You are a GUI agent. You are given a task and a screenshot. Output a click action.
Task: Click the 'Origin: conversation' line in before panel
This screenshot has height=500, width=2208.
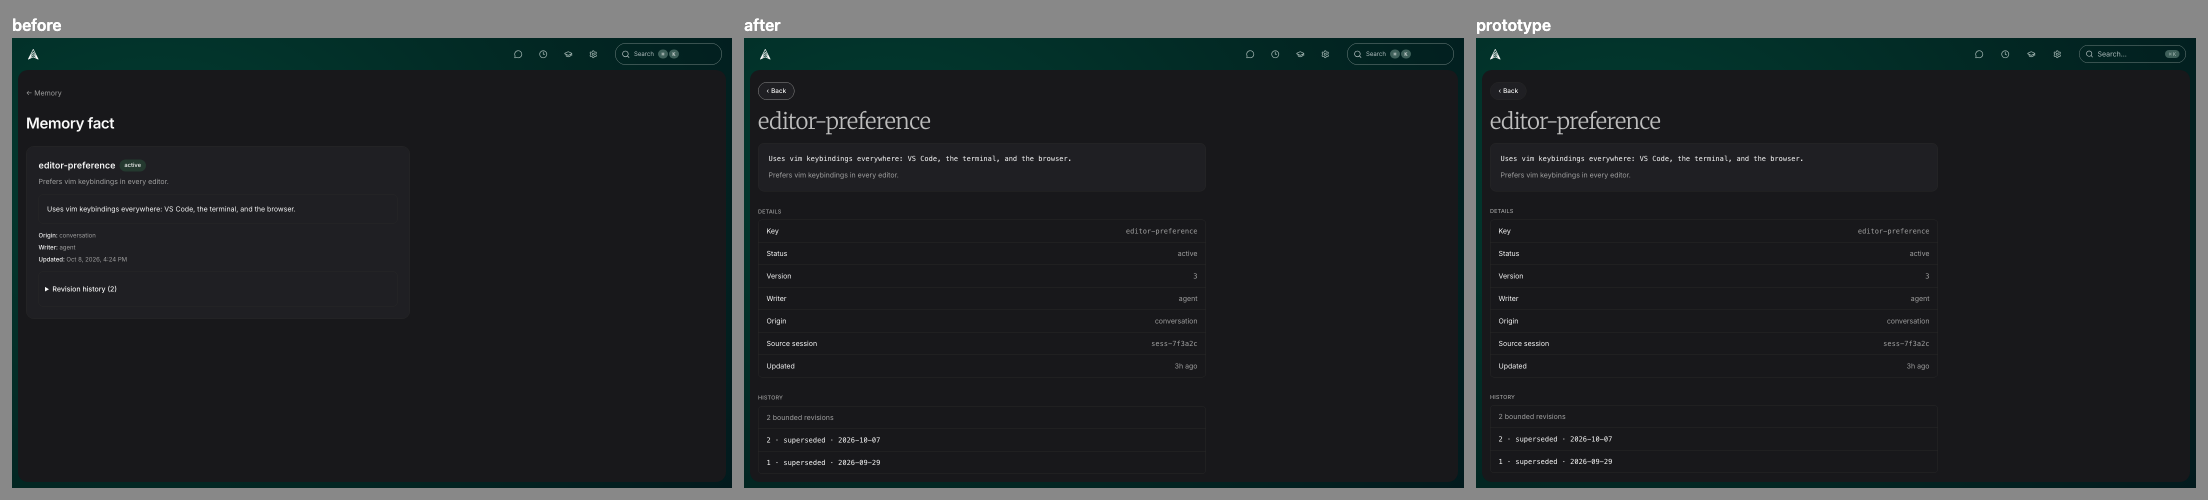click(67, 235)
